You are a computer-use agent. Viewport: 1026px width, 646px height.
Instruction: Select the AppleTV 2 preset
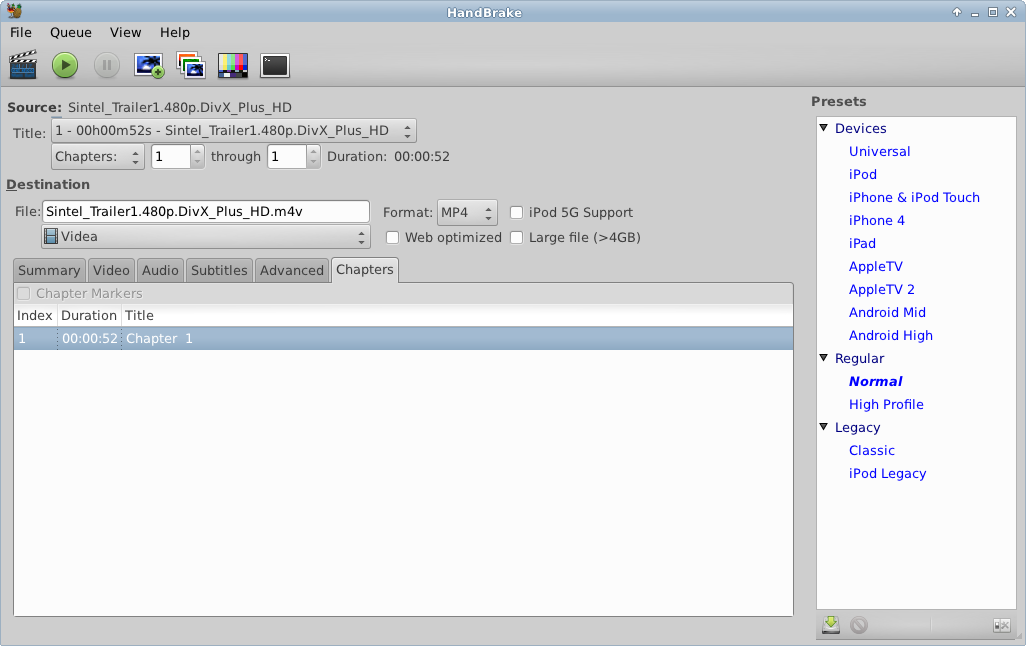(x=881, y=289)
